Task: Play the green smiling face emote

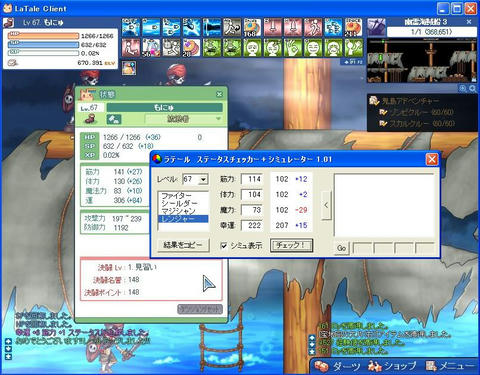Action: point(313,48)
